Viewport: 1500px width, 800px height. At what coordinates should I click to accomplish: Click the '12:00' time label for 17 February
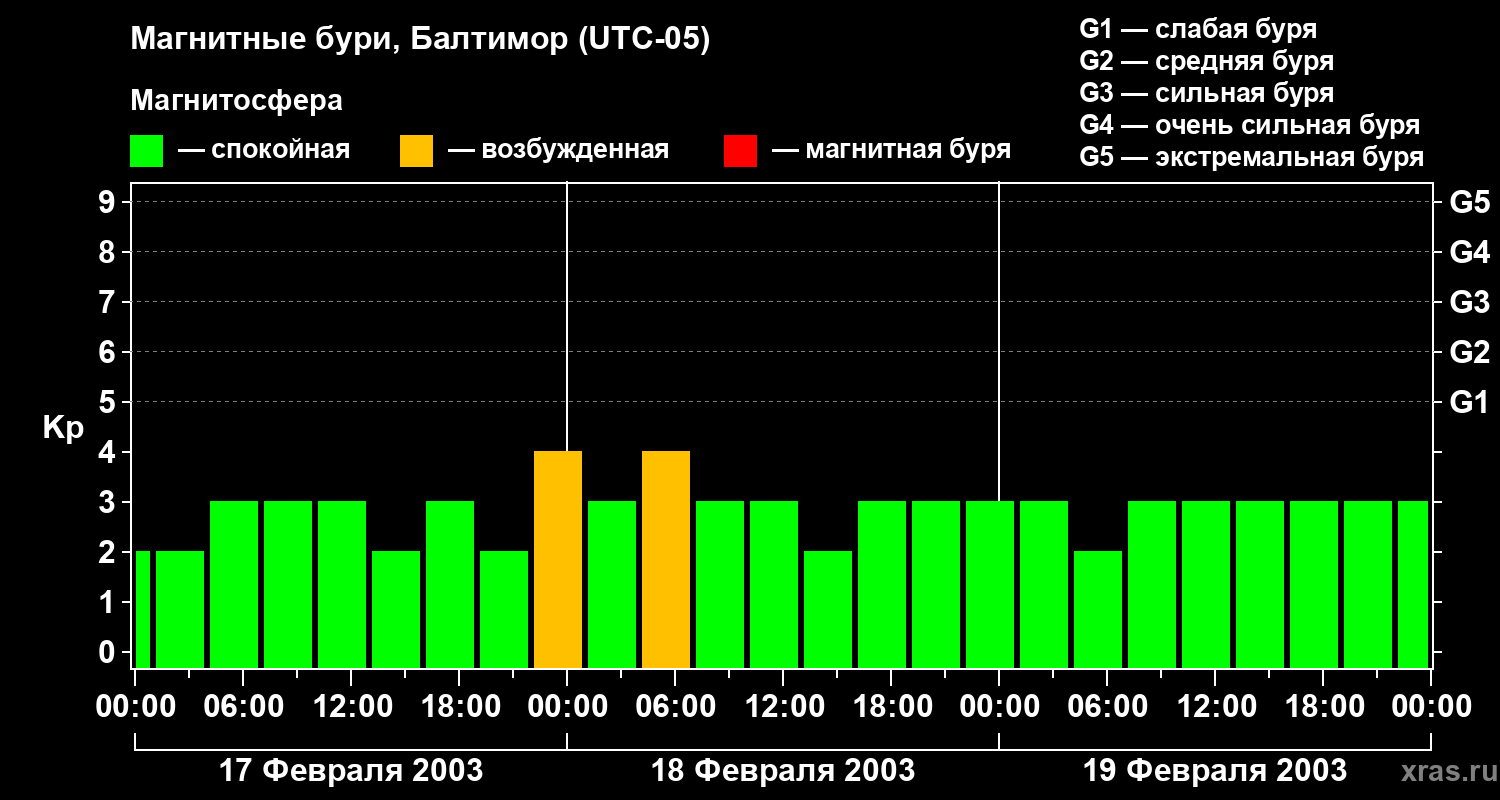click(351, 706)
